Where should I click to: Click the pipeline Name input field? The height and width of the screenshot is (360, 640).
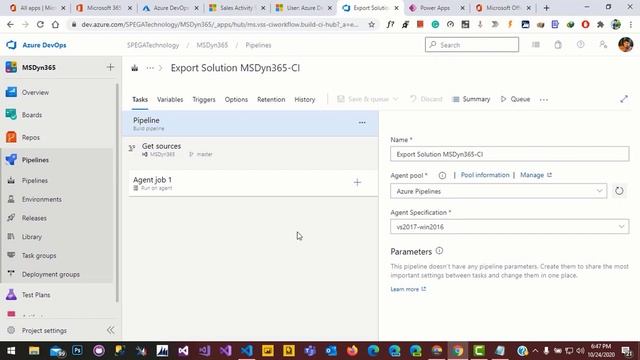(509, 154)
